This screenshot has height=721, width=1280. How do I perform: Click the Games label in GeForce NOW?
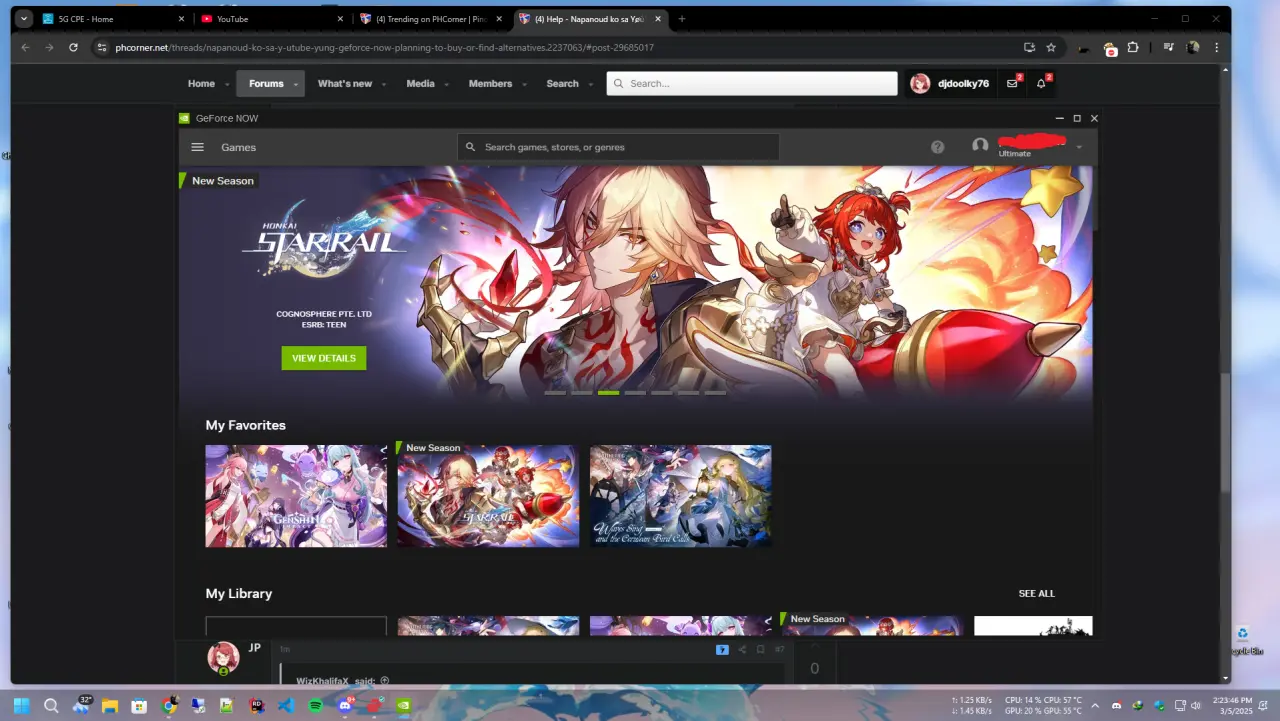pyautogui.click(x=239, y=147)
